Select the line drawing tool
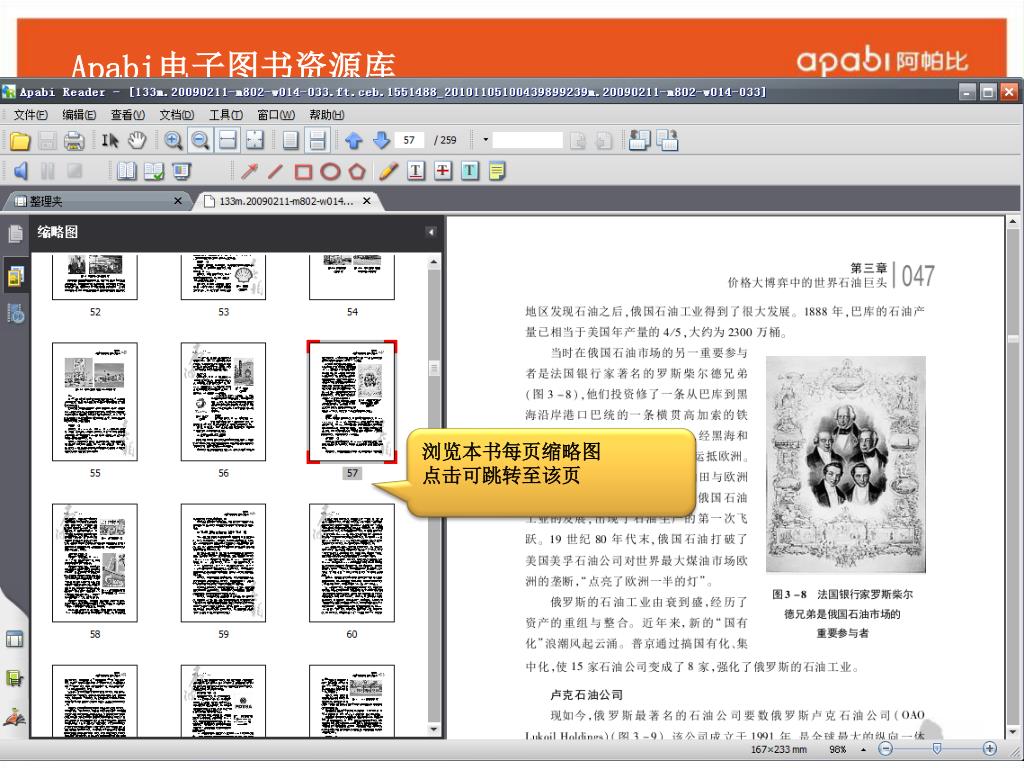Image resolution: width=1024 pixels, height=768 pixels. point(276,171)
